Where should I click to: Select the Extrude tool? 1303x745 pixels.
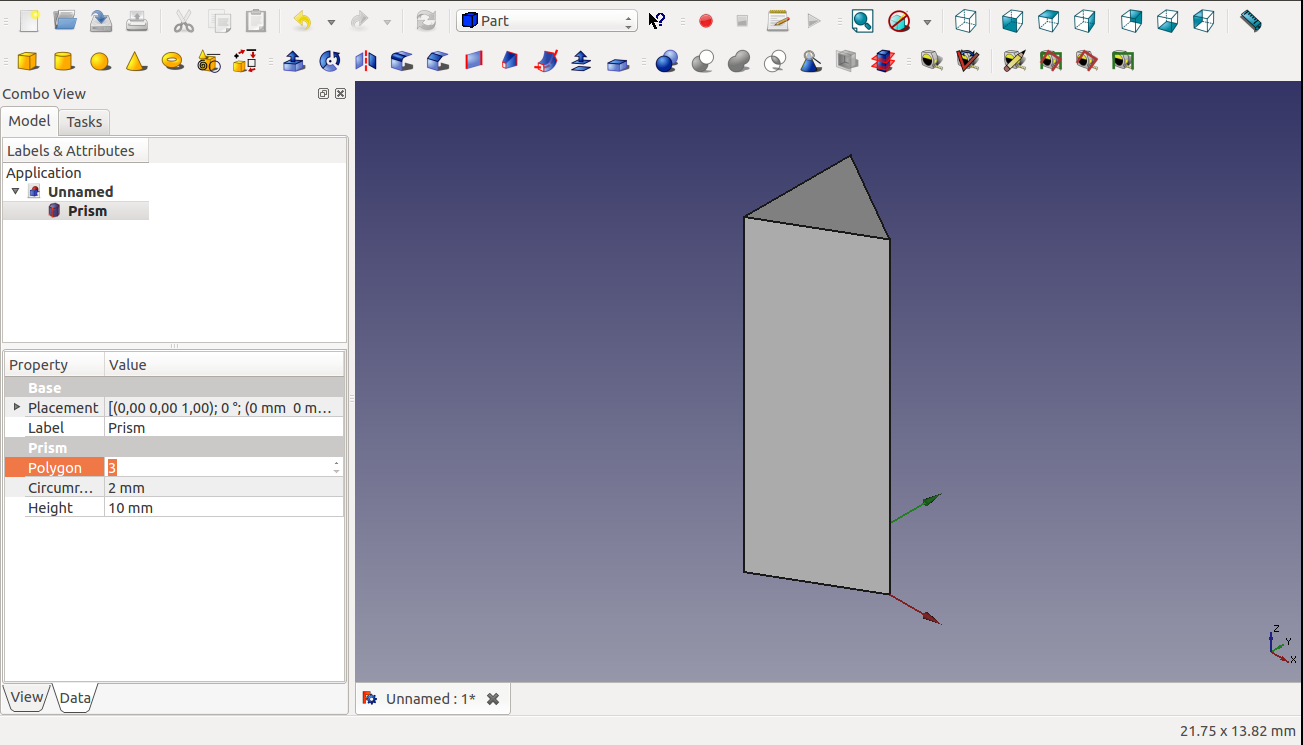click(294, 62)
